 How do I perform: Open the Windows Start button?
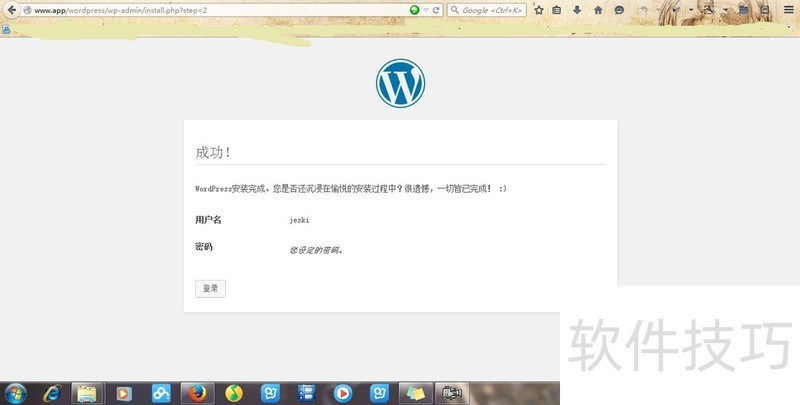[x=15, y=393]
